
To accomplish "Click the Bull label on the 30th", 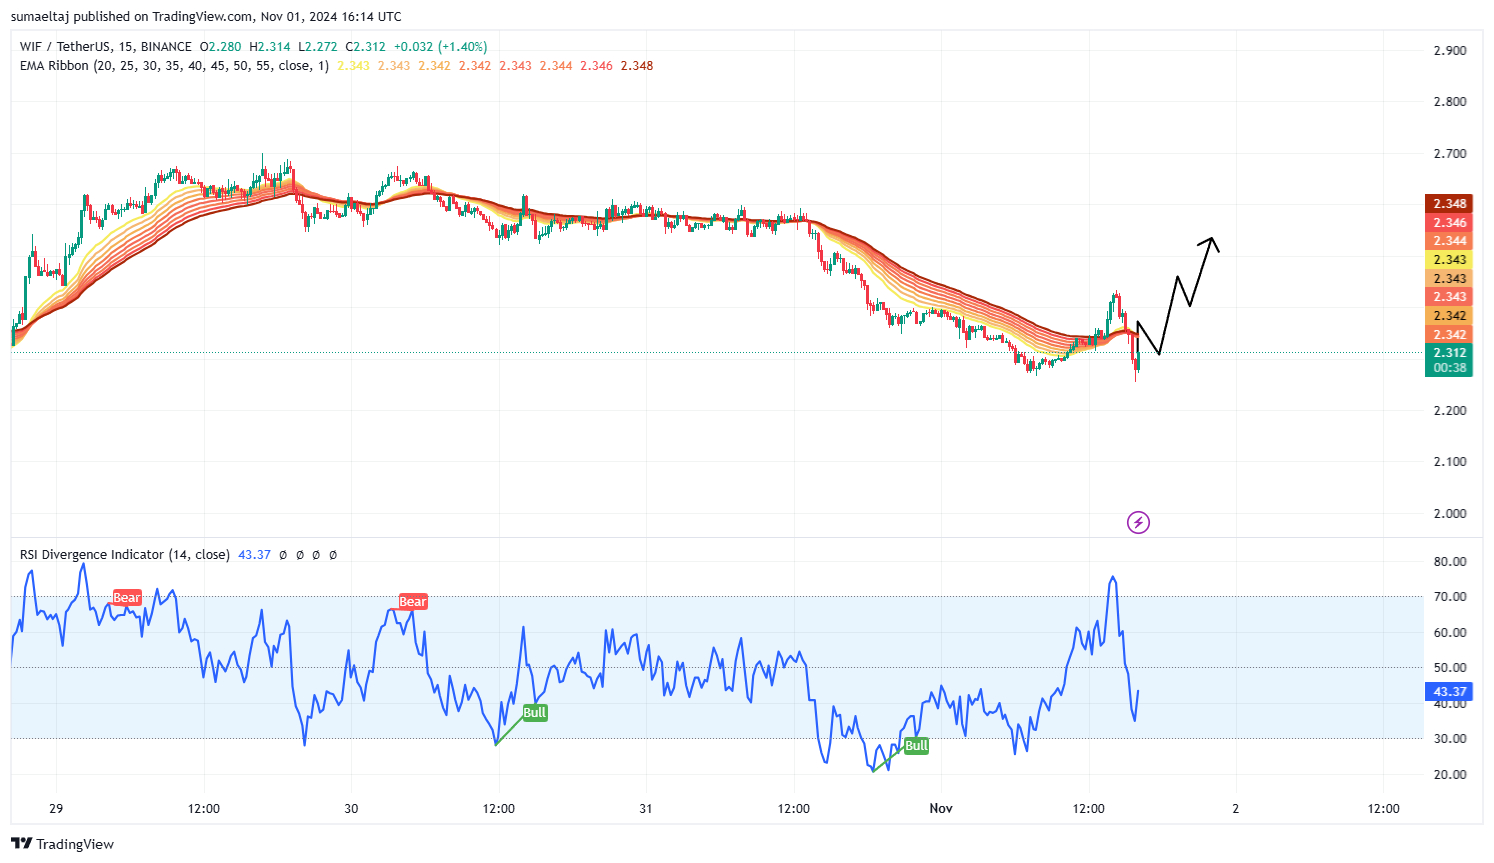I will (535, 713).
